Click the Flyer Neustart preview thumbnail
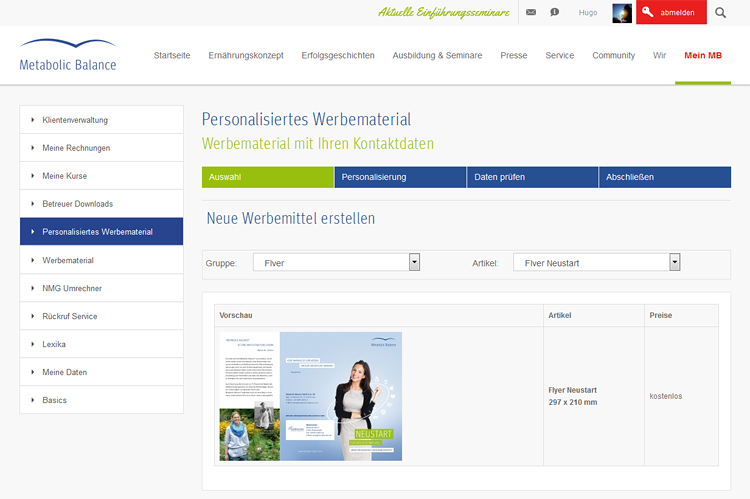 311,396
